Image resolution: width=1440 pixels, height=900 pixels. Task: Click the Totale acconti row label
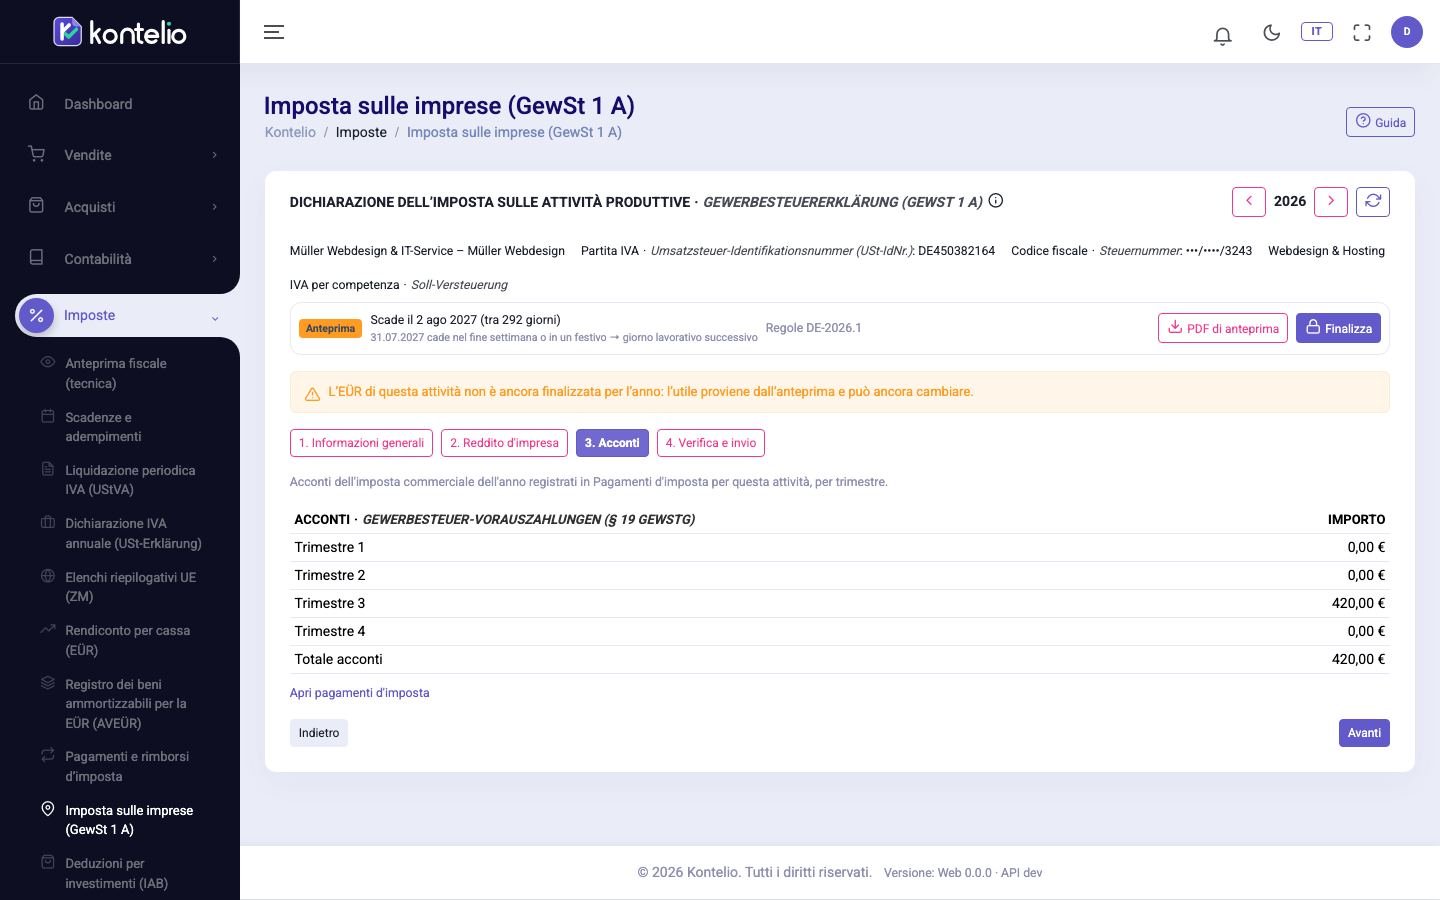coord(338,659)
